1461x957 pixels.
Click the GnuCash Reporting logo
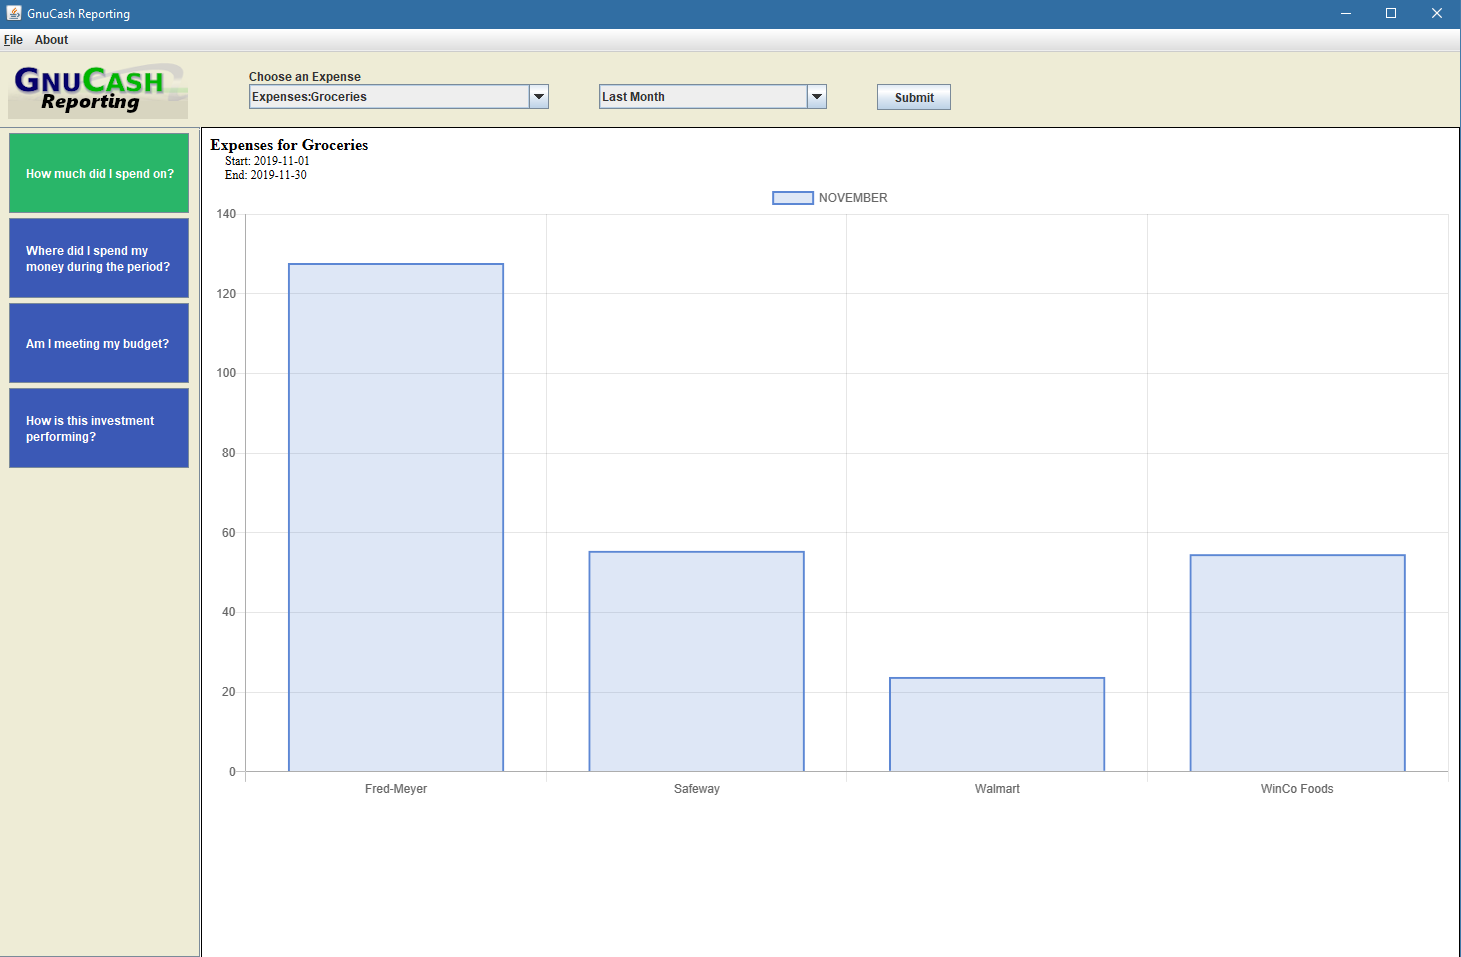pyautogui.click(x=98, y=90)
